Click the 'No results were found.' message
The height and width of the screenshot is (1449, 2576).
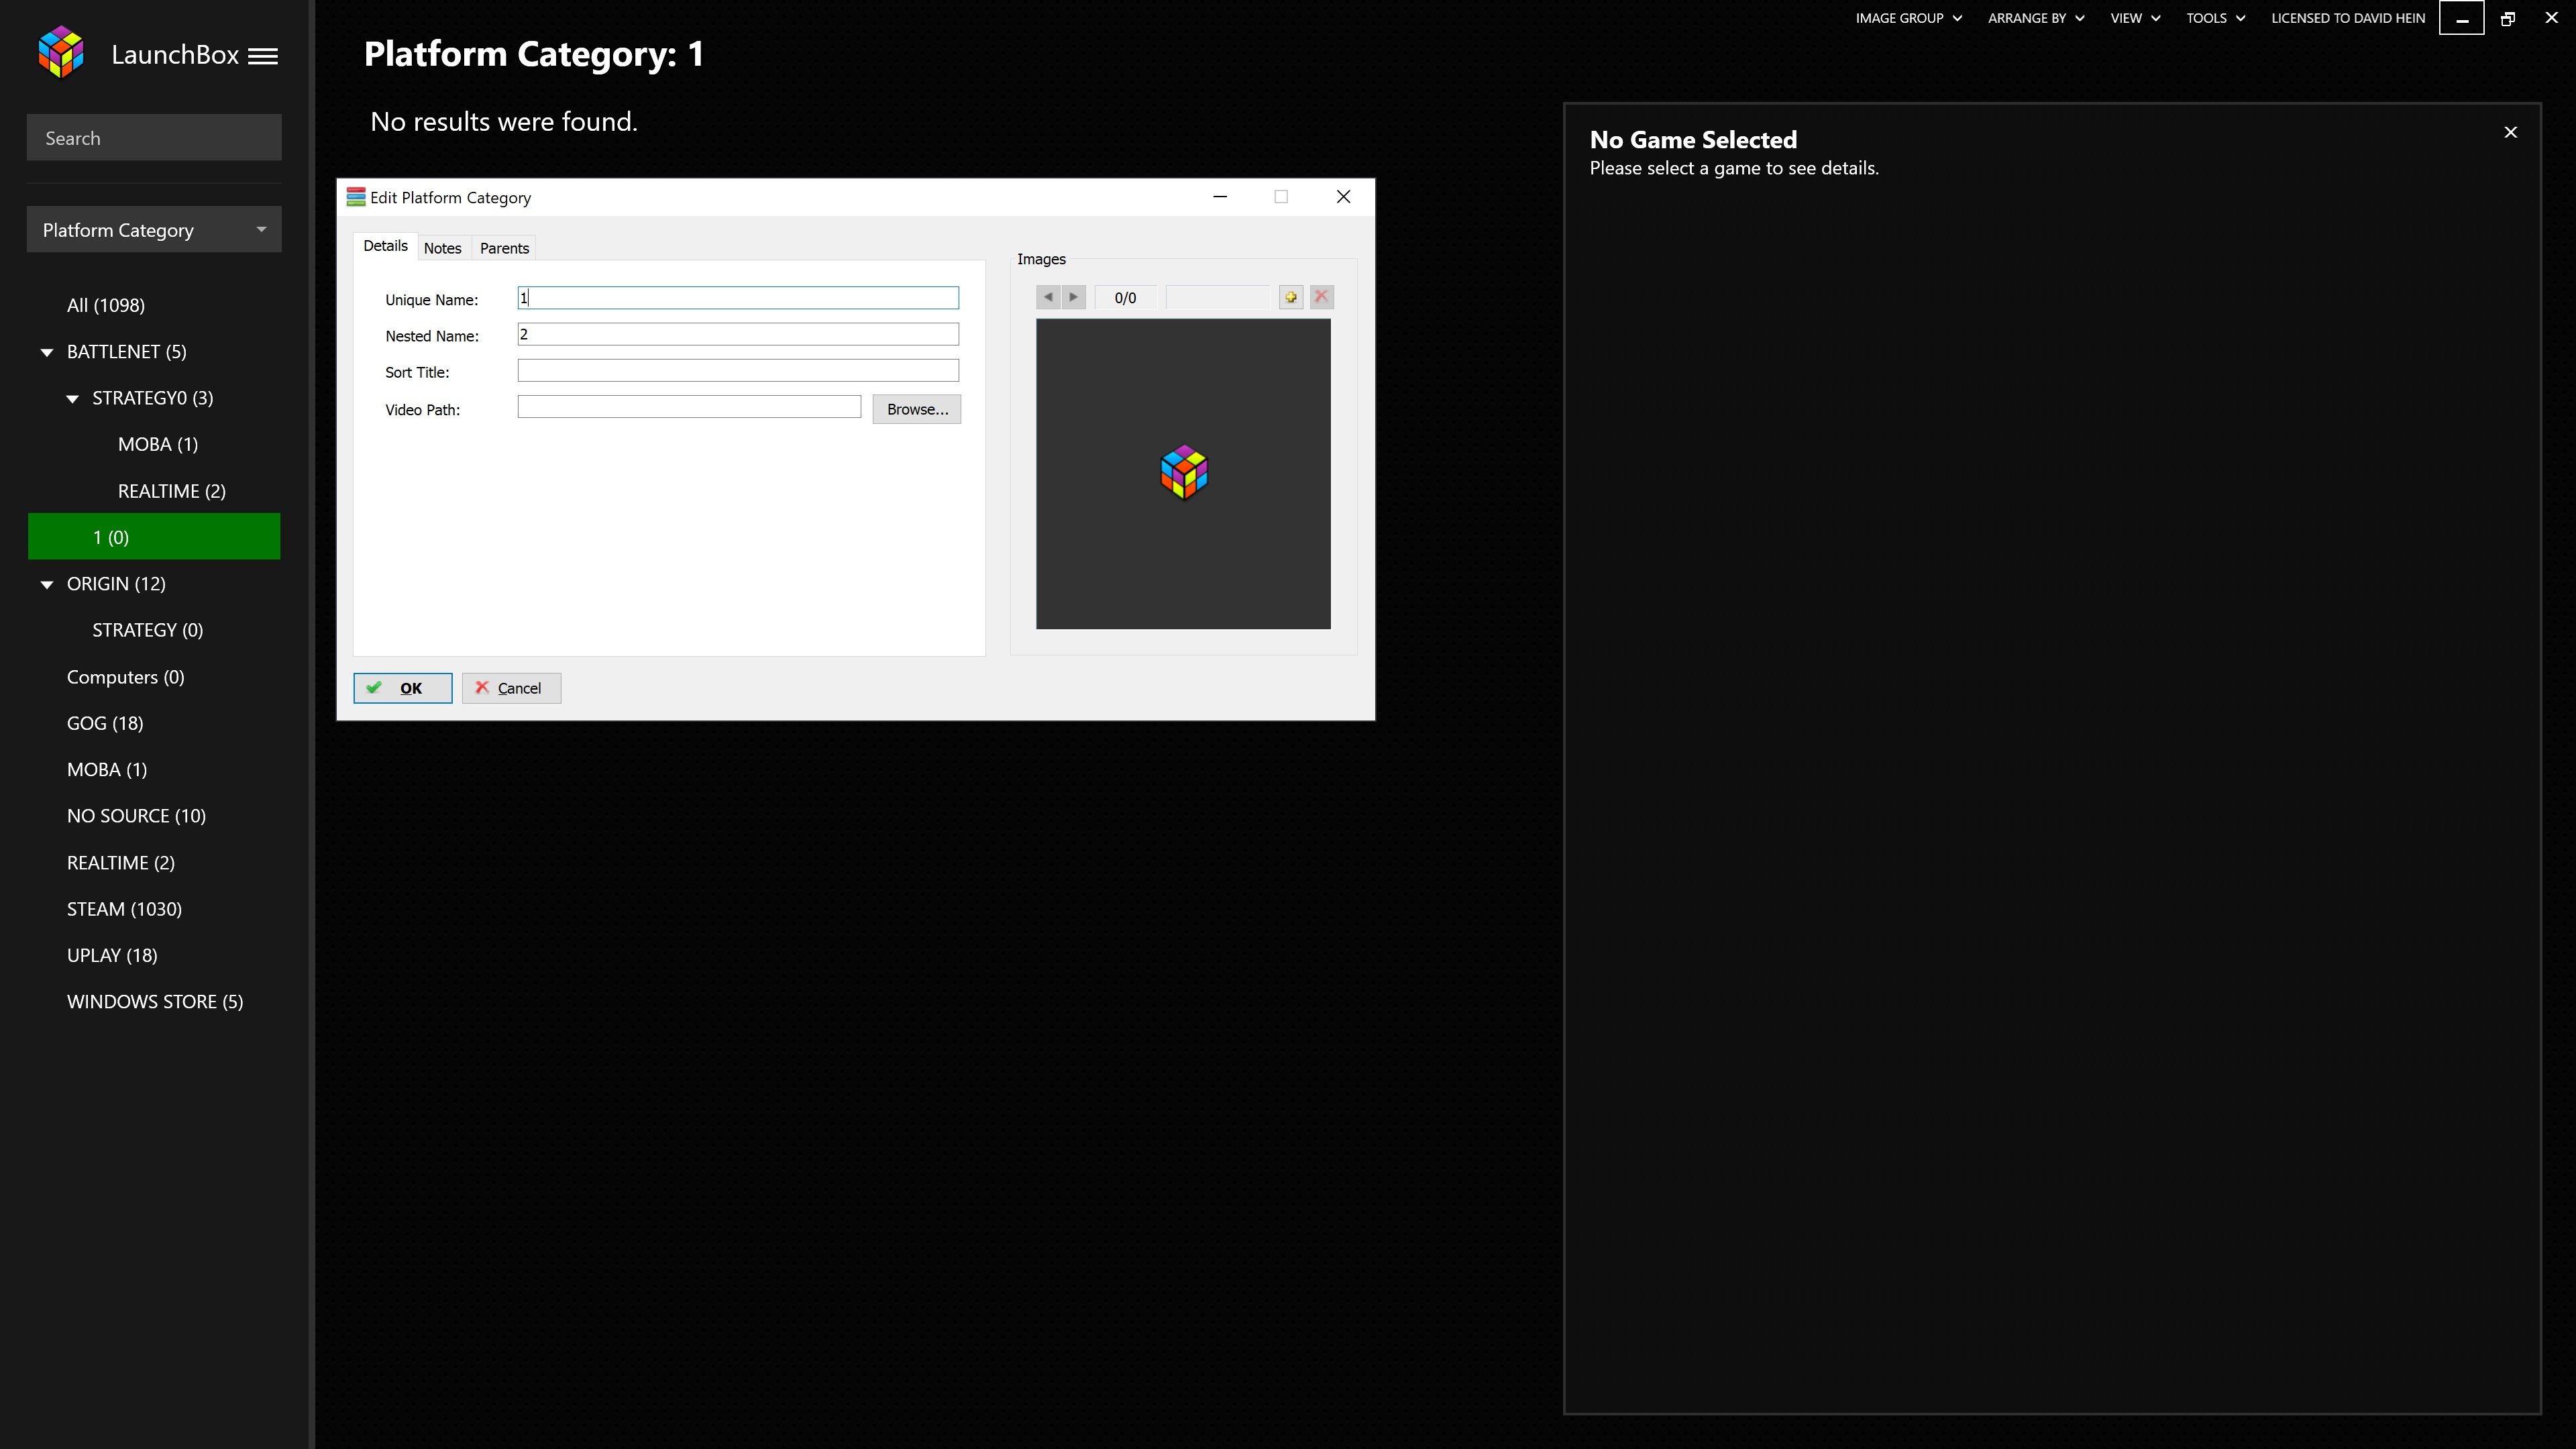click(504, 121)
